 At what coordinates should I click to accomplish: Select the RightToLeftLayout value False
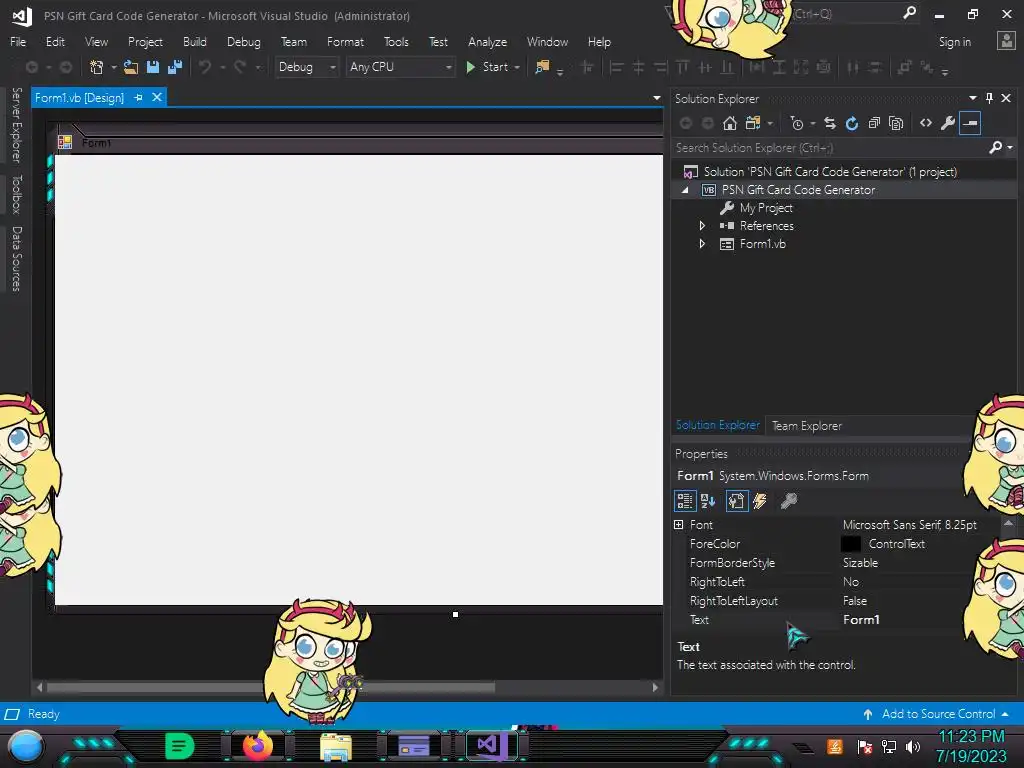tap(855, 600)
